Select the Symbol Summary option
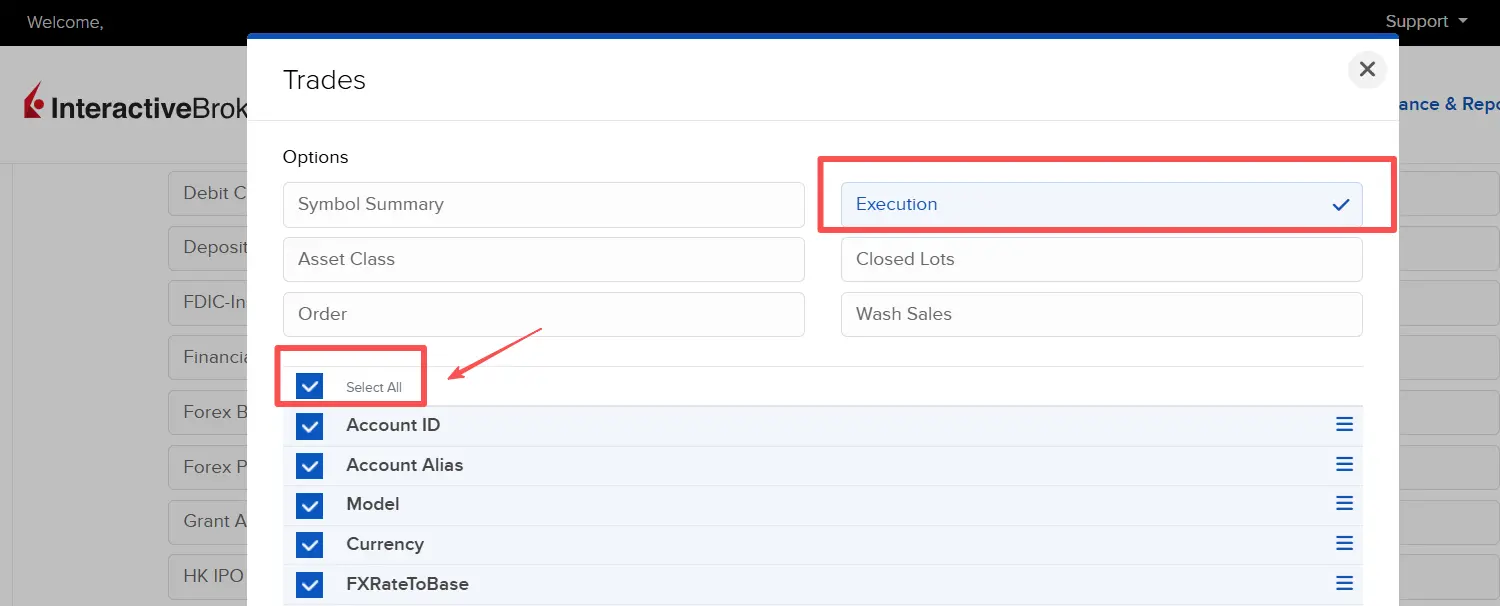Viewport: 1500px width, 606px height. (x=543, y=205)
